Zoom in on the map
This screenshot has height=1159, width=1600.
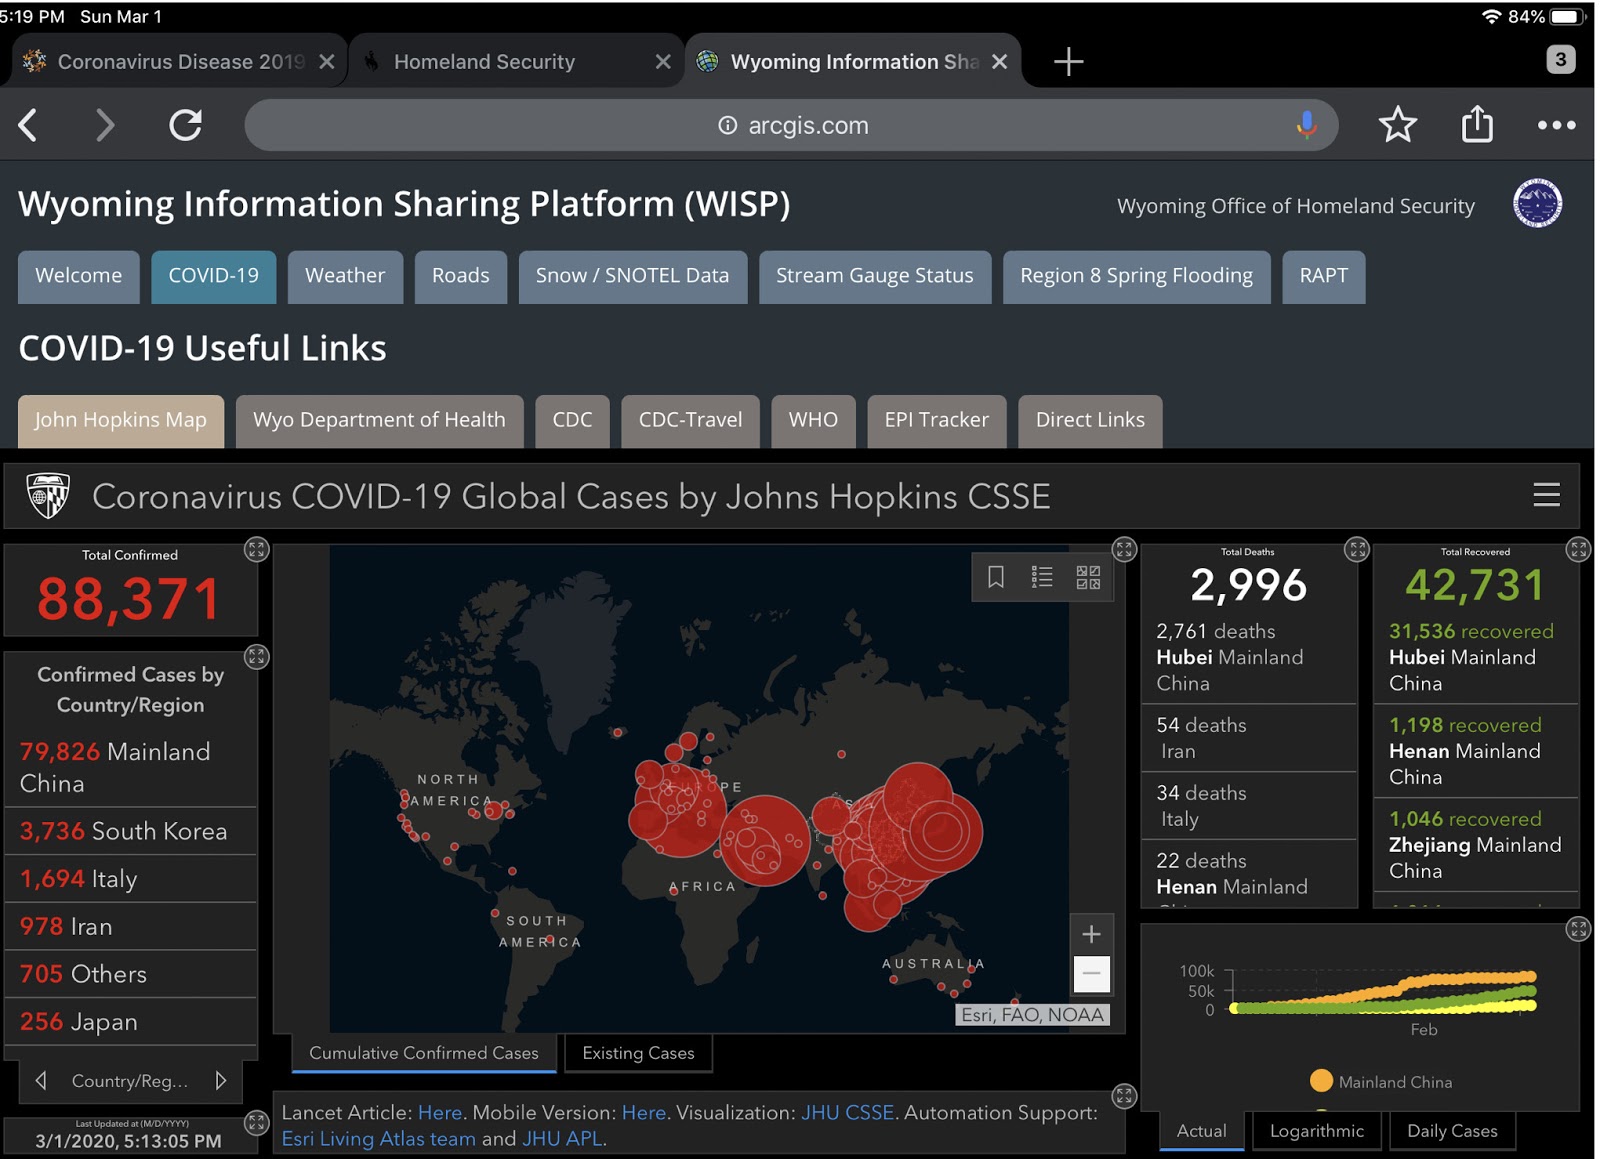[1091, 934]
